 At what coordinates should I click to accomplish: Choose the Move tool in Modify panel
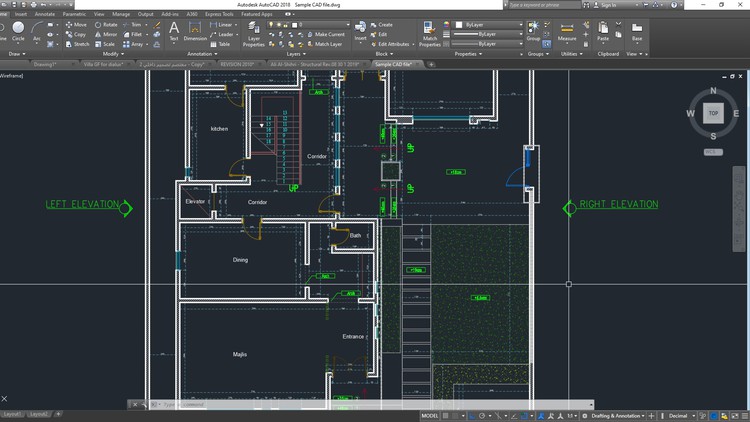coord(75,24)
